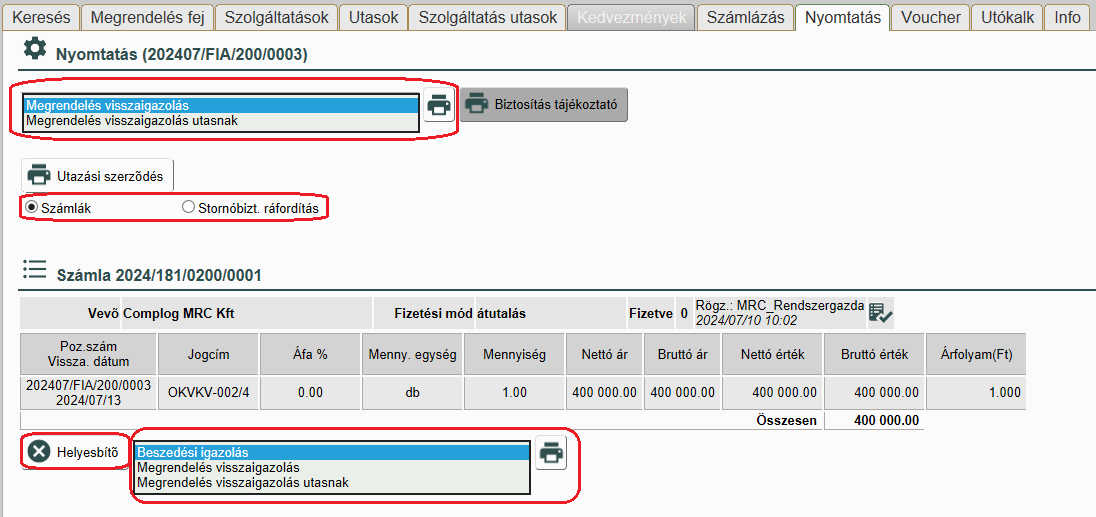Go to the Keresés tab
Image resolution: width=1096 pixels, height=517 pixels.
tap(40, 17)
